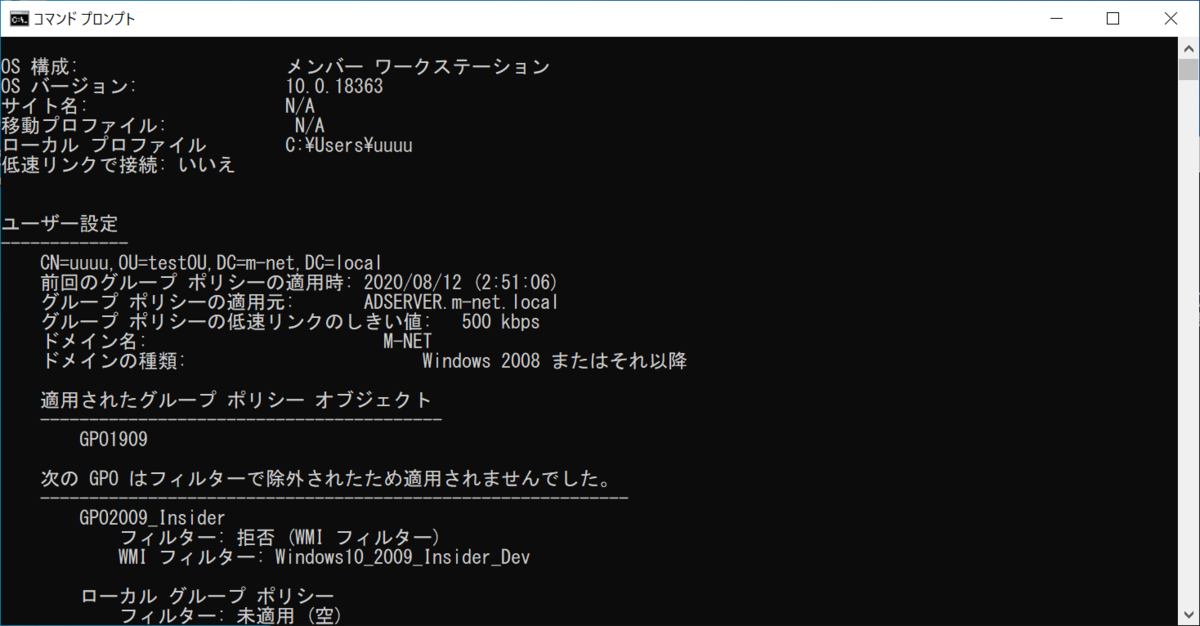Image resolution: width=1200 pixels, height=626 pixels.
Task: Click the filtered GPO name GPO2009_Insider
Action: 153,517
